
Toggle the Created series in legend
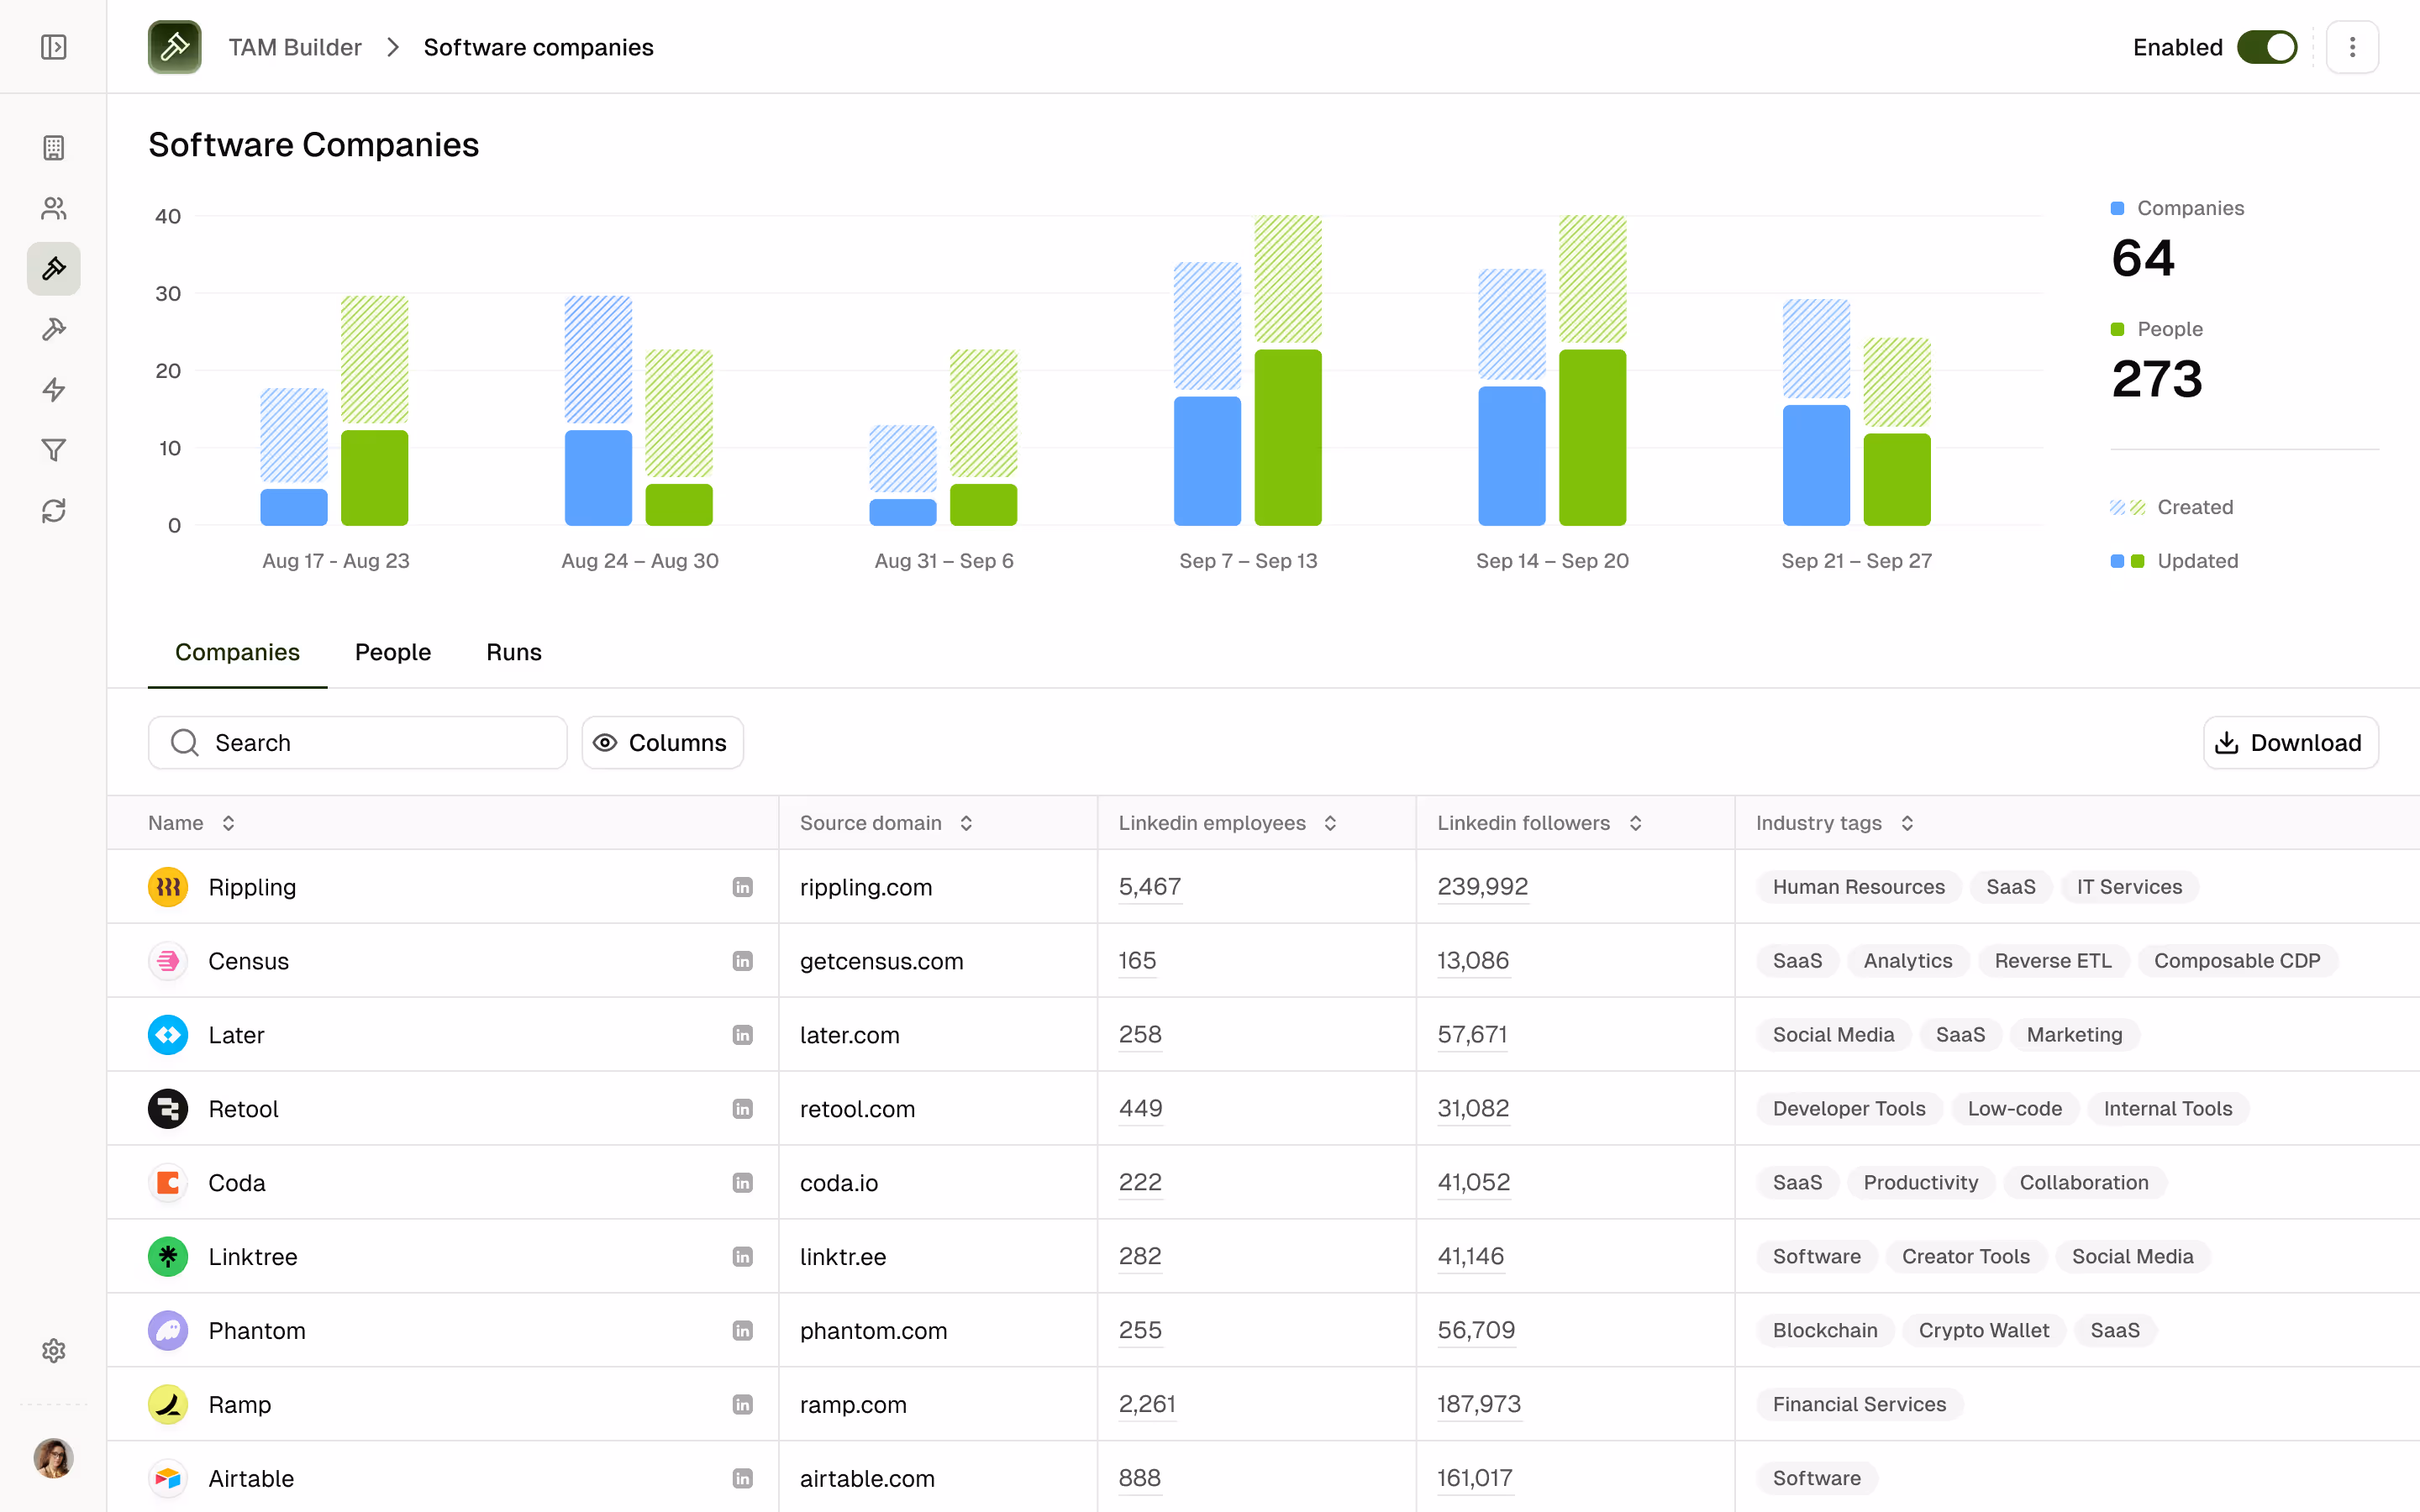click(2172, 507)
